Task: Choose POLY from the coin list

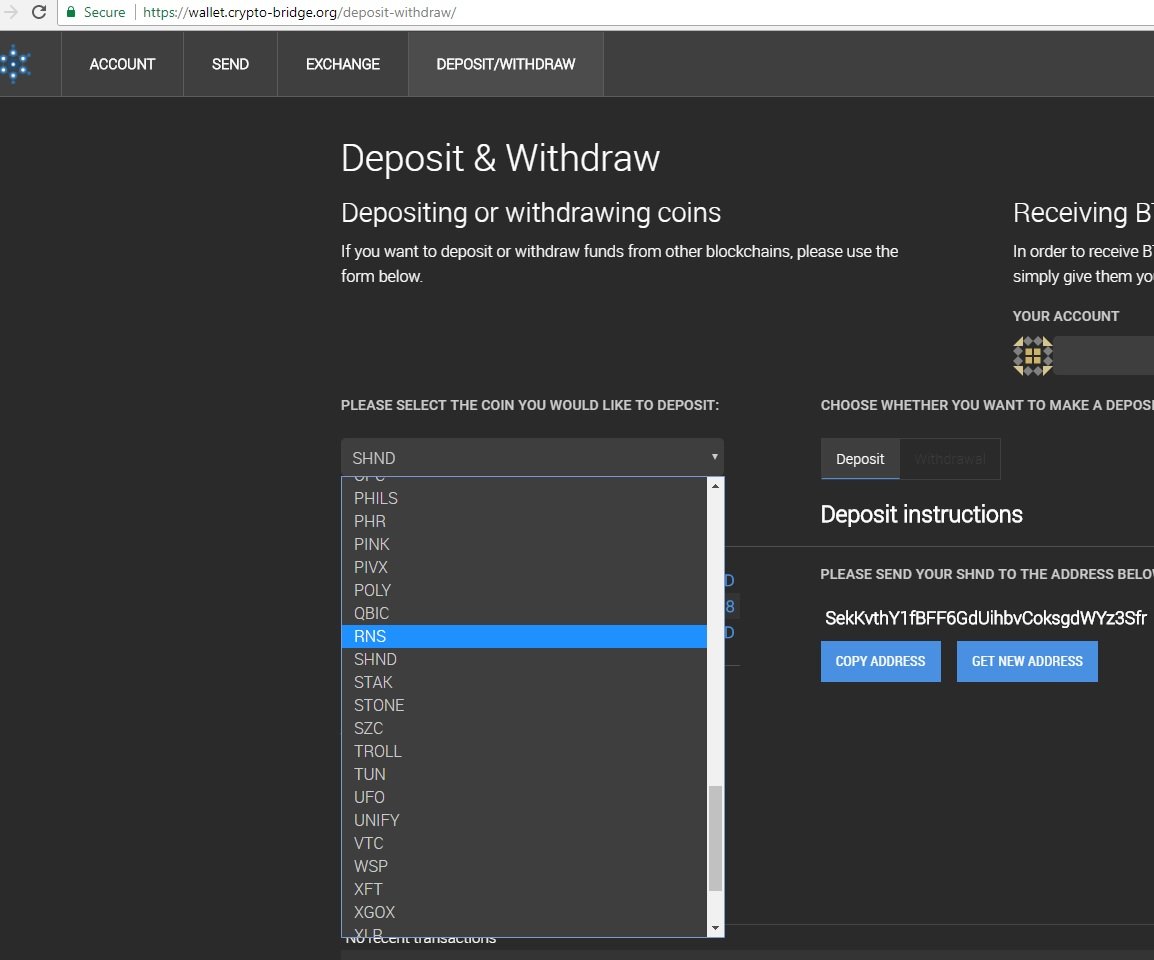Action: pos(524,590)
